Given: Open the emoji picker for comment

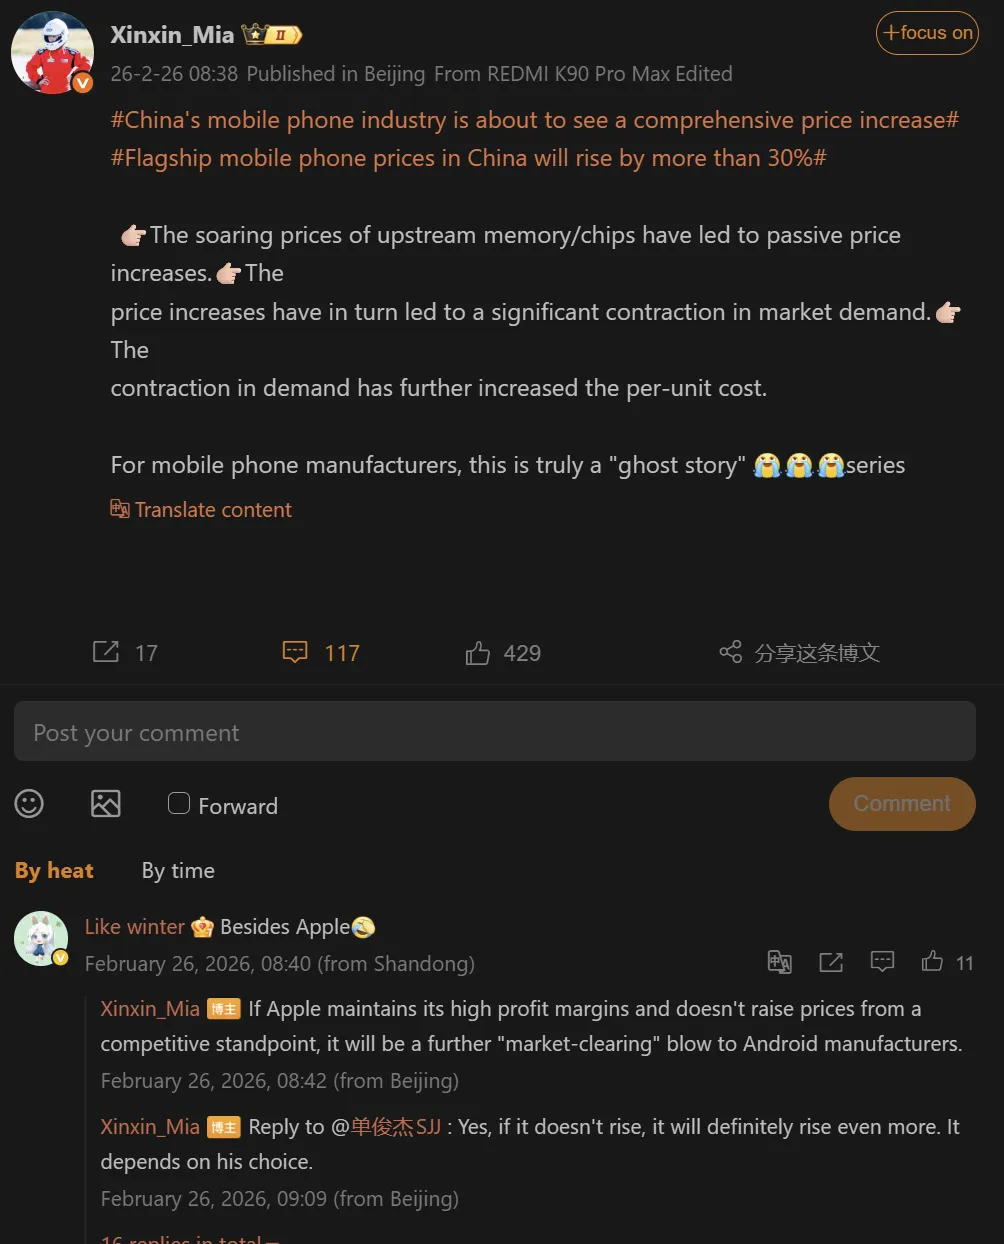Looking at the screenshot, I should pos(29,804).
